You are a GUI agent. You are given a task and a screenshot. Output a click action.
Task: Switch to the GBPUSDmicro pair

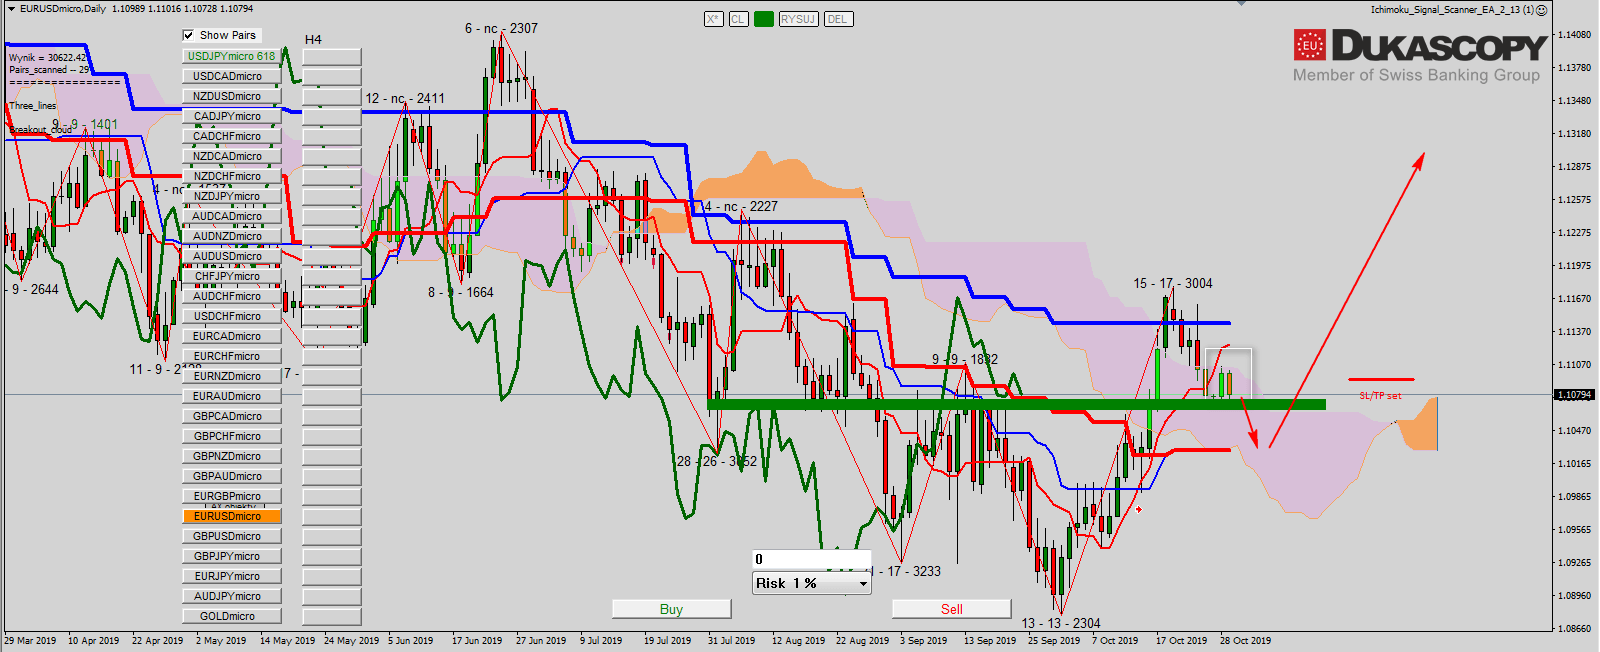point(231,536)
